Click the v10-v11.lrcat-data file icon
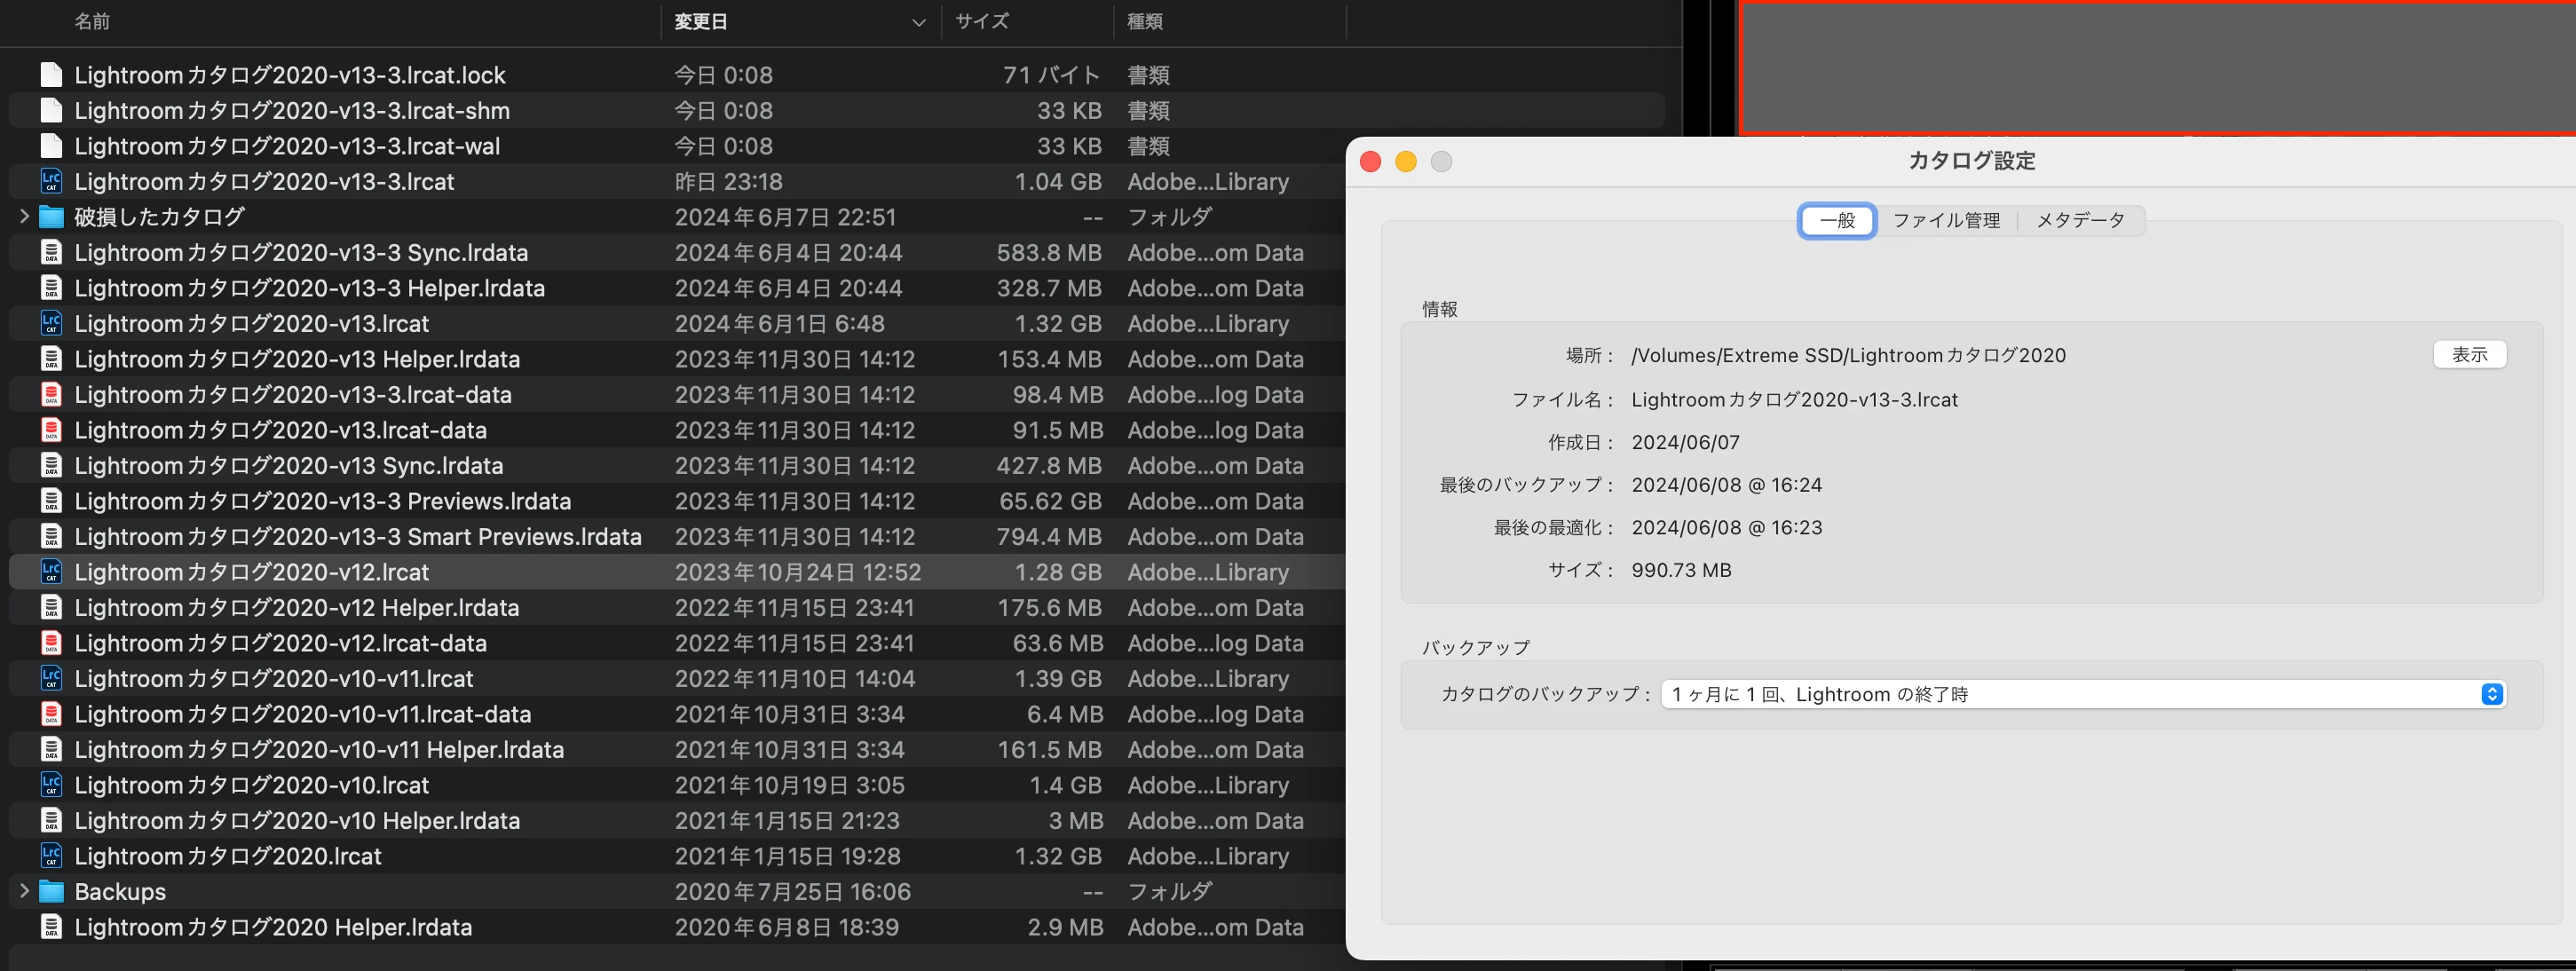Viewport: 2576px width, 971px height. [x=51, y=714]
